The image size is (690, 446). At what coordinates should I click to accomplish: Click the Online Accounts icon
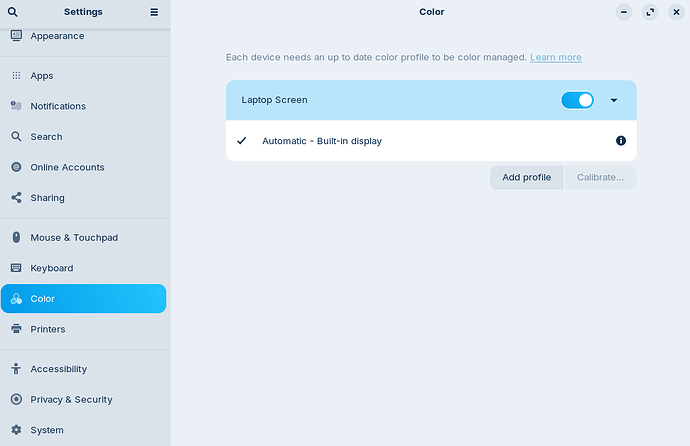(x=16, y=167)
